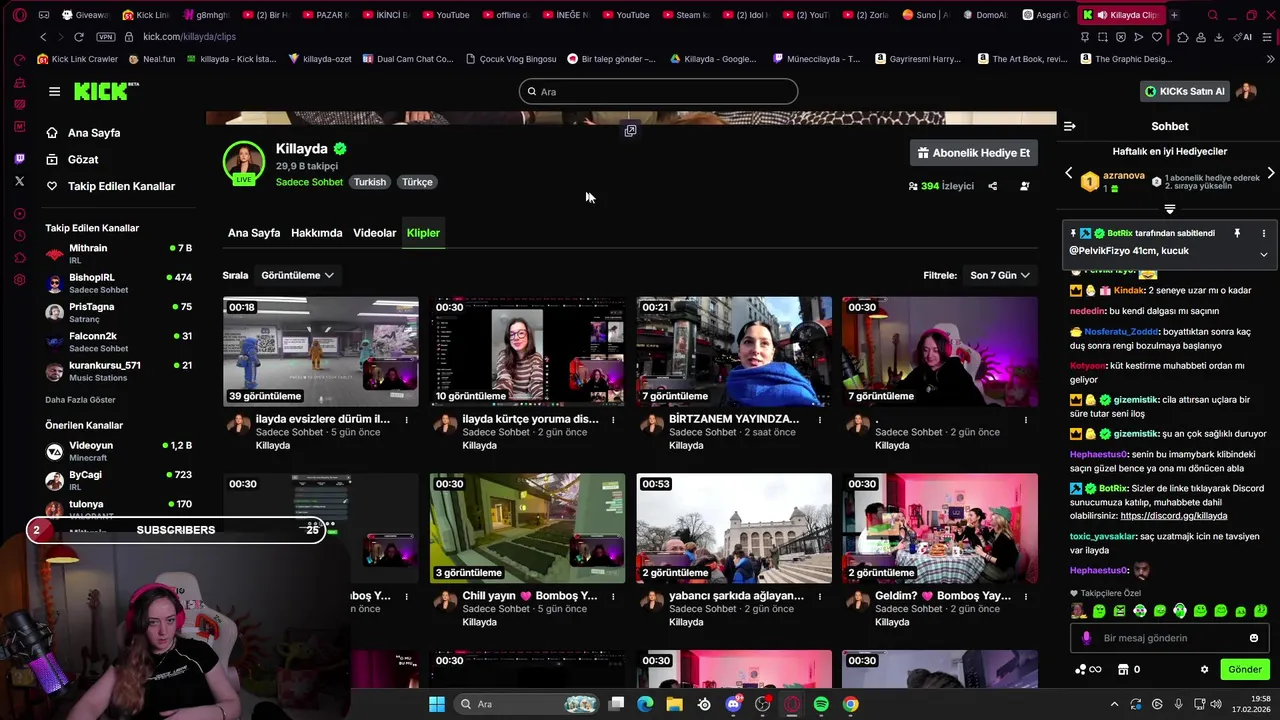Click the Opera heart bookmark icon
The width and height of the screenshot is (1280, 720).
coord(1157,37)
